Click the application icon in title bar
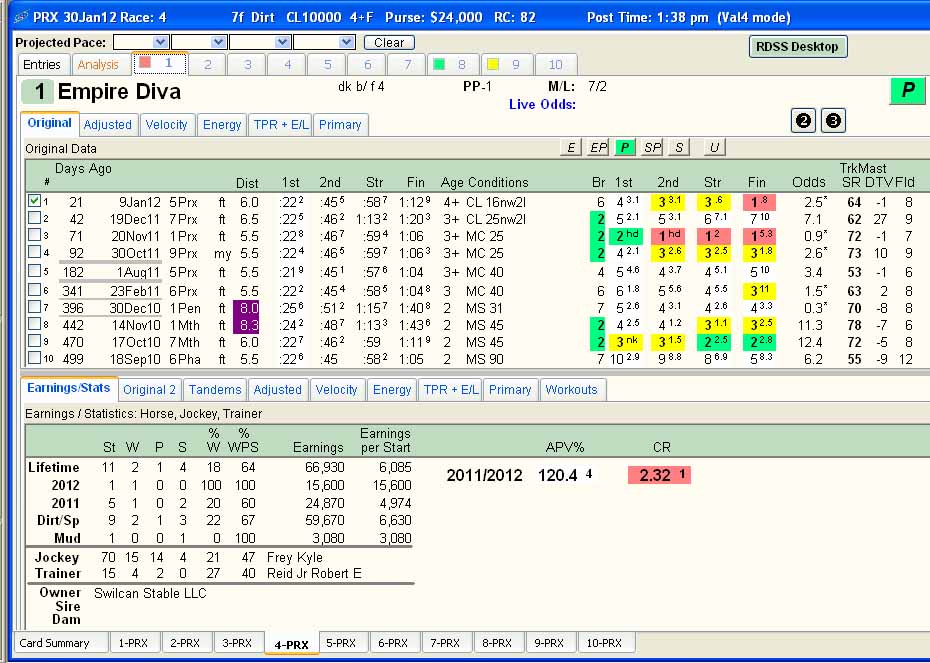This screenshot has width=930, height=663. coord(21,17)
